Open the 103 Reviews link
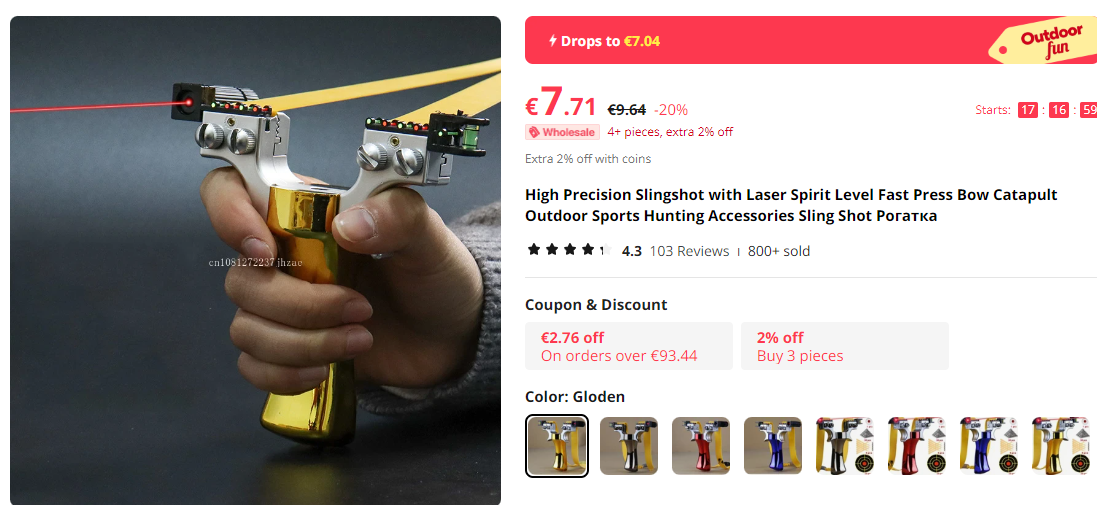The height and width of the screenshot is (505, 1097). tap(689, 251)
